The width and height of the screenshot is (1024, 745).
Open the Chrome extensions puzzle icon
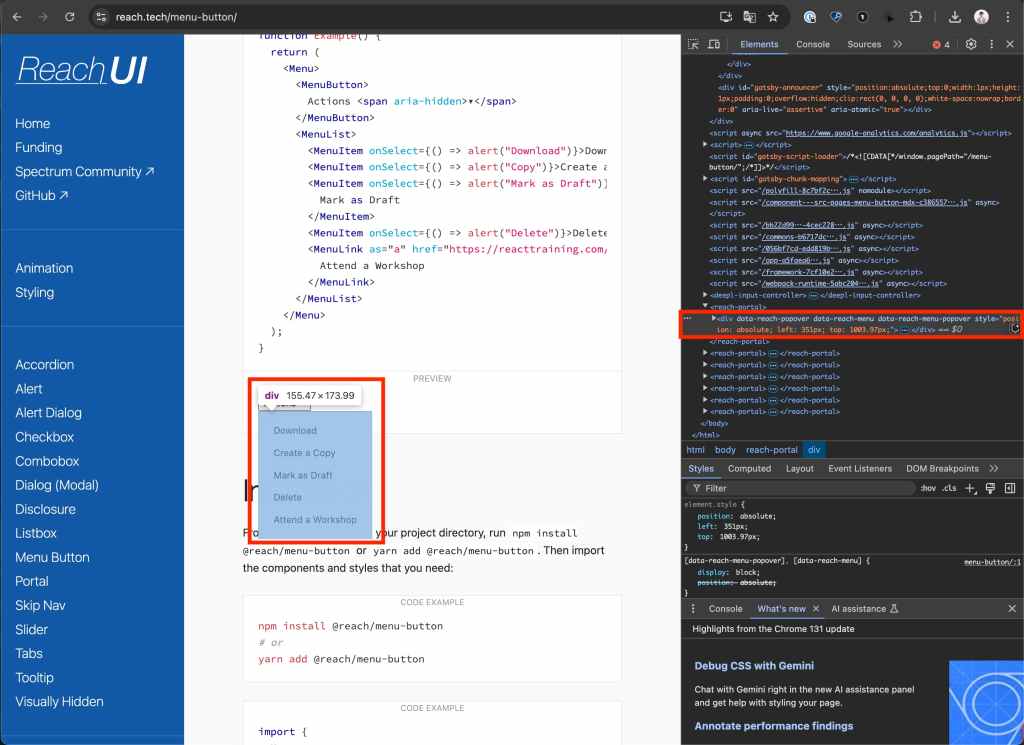(x=914, y=17)
